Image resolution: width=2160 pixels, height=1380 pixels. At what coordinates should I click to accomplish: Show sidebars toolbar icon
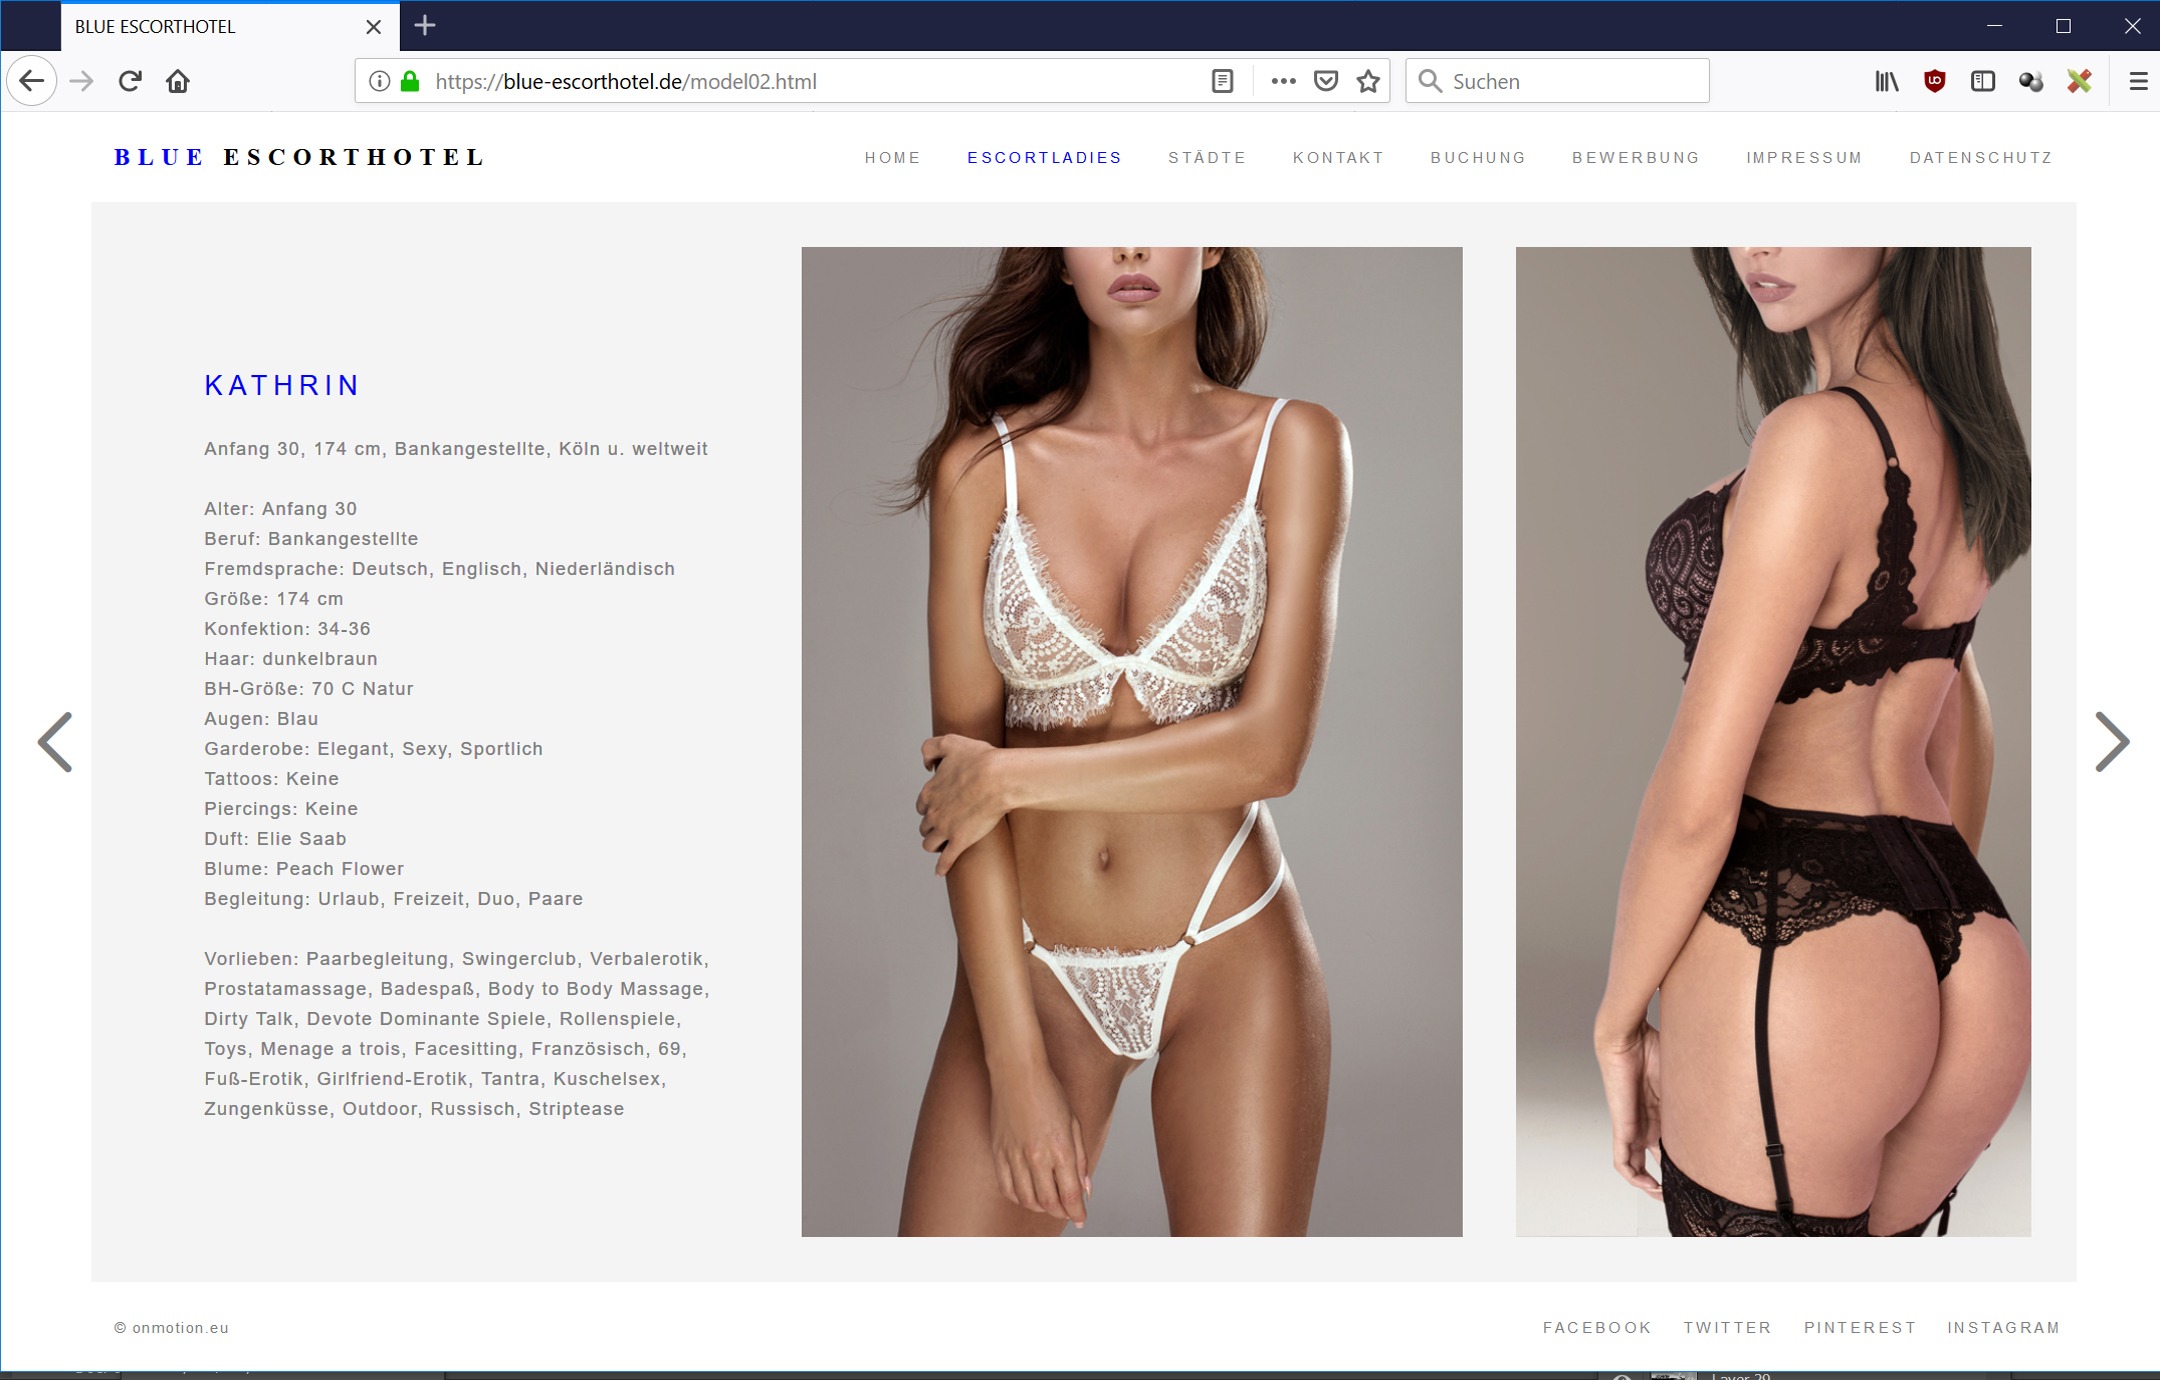(x=1982, y=81)
